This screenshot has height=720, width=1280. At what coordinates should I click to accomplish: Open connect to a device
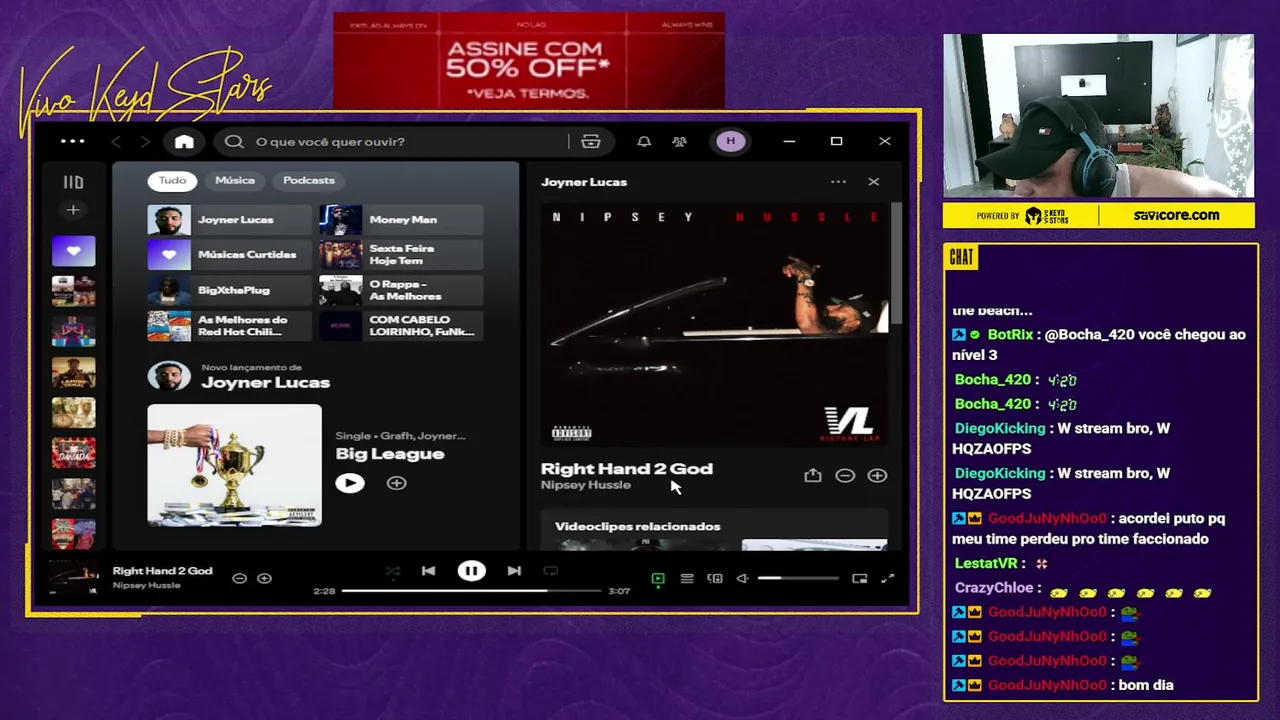715,579
